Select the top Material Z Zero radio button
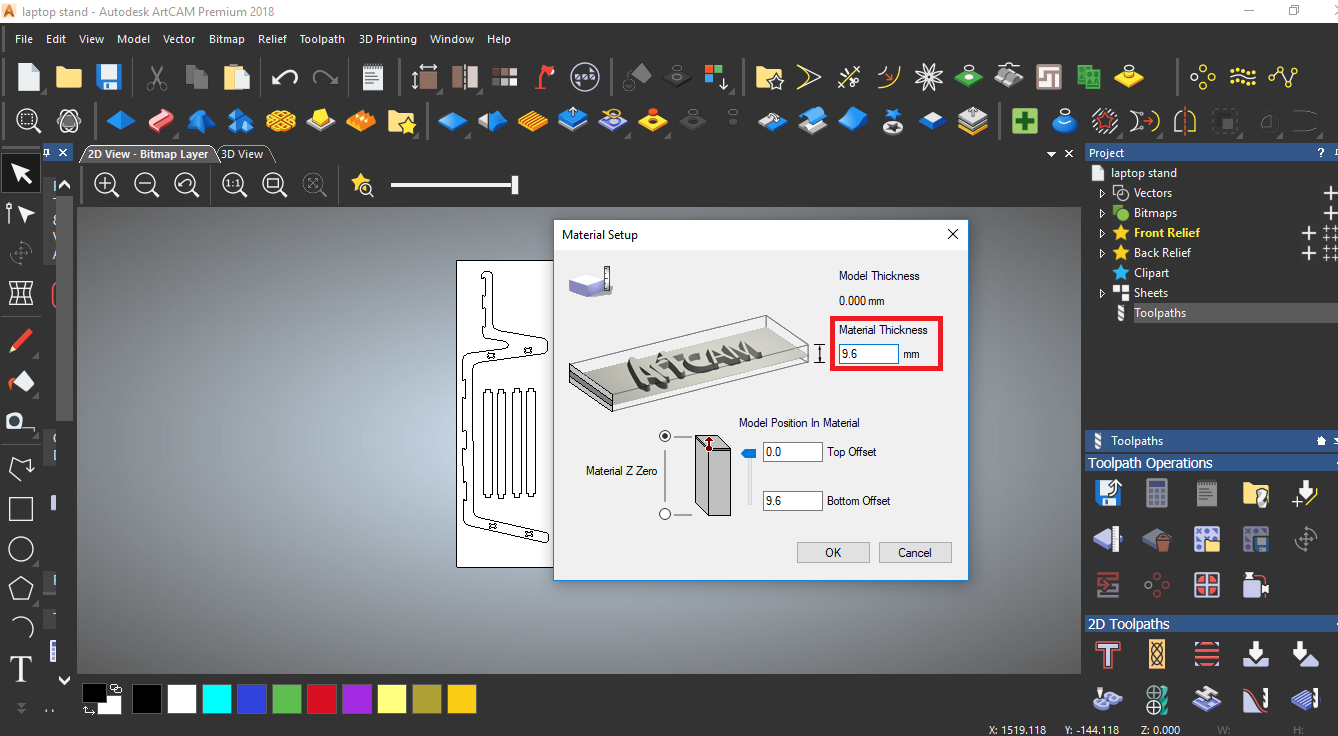The image size is (1338, 736). pyautogui.click(x=665, y=436)
